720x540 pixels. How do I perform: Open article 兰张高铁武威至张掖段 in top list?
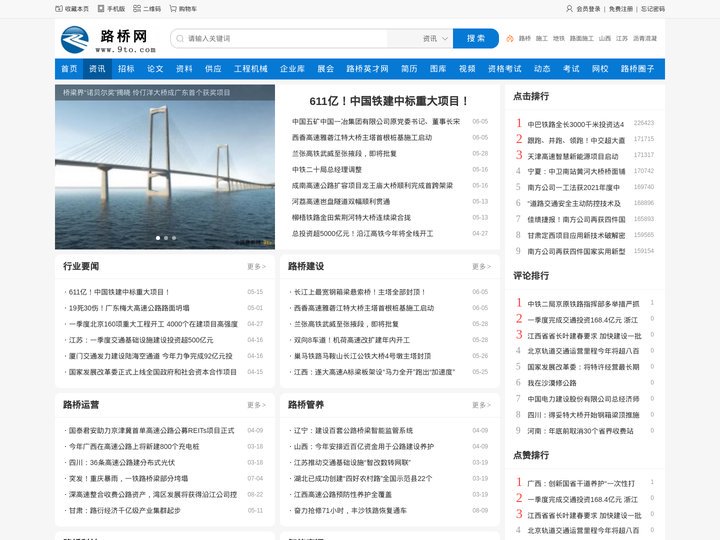pos(344,153)
